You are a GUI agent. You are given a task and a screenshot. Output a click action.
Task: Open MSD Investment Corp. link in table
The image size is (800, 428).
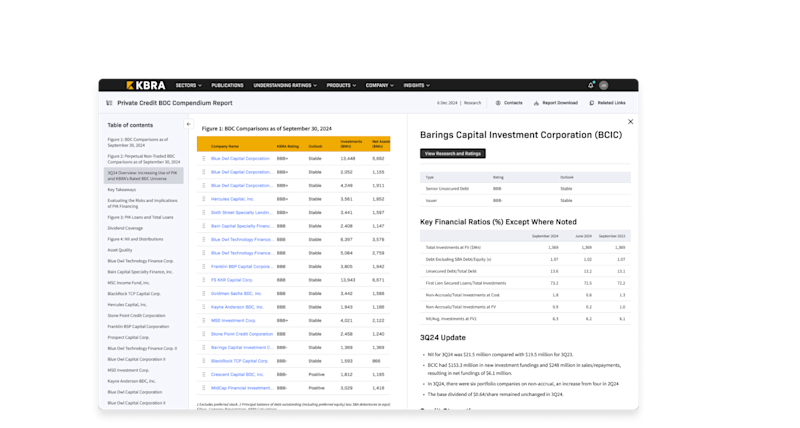233,320
